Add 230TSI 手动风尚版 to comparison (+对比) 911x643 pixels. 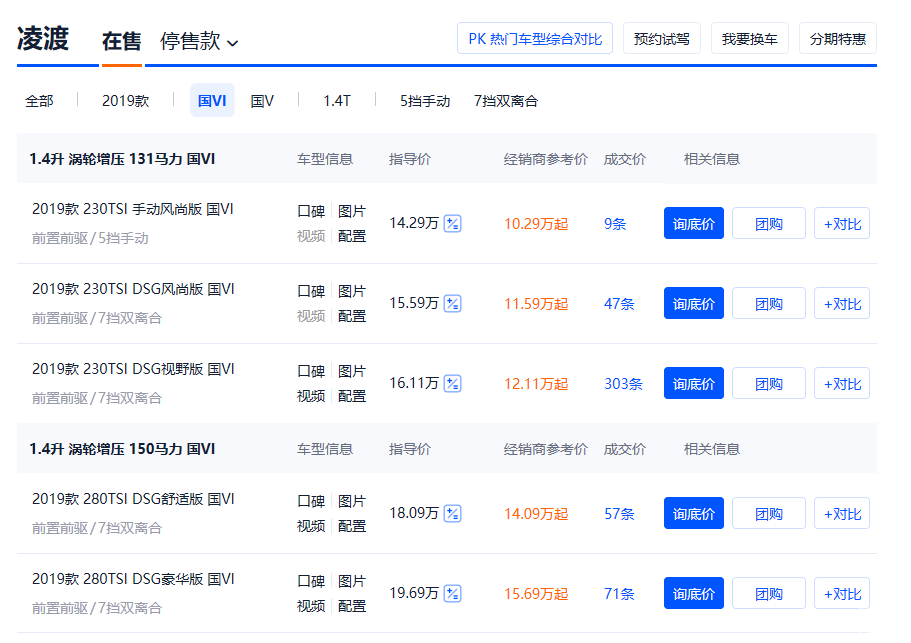(x=841, y=223)
